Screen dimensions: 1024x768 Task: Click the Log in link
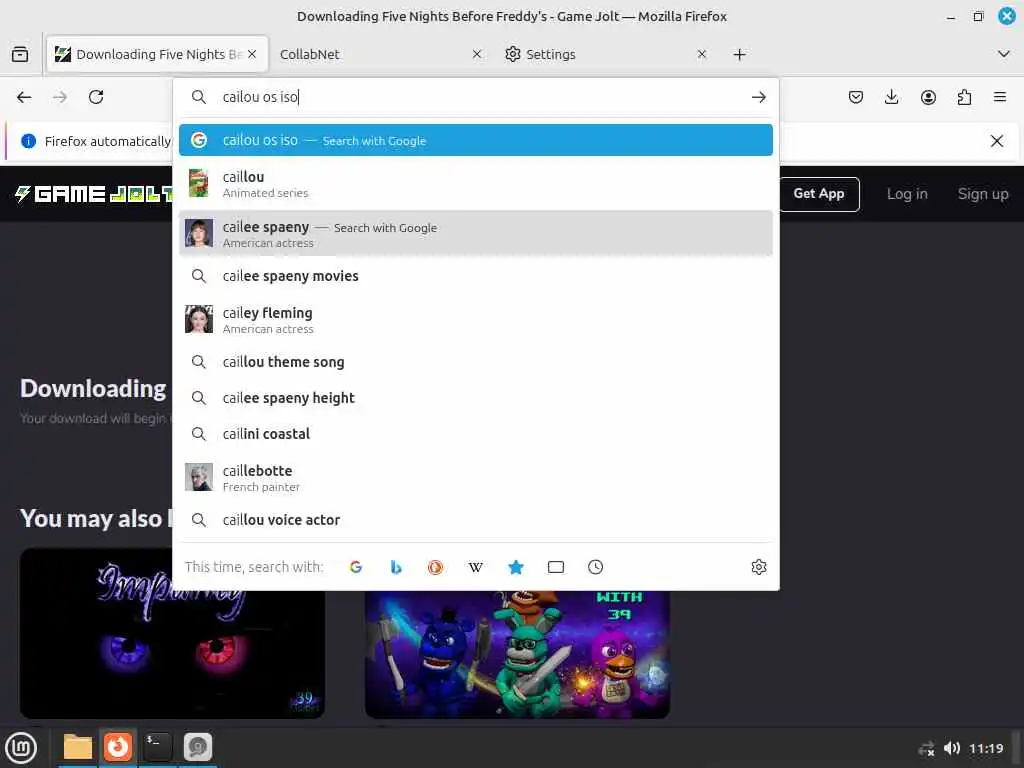[907, 194]
